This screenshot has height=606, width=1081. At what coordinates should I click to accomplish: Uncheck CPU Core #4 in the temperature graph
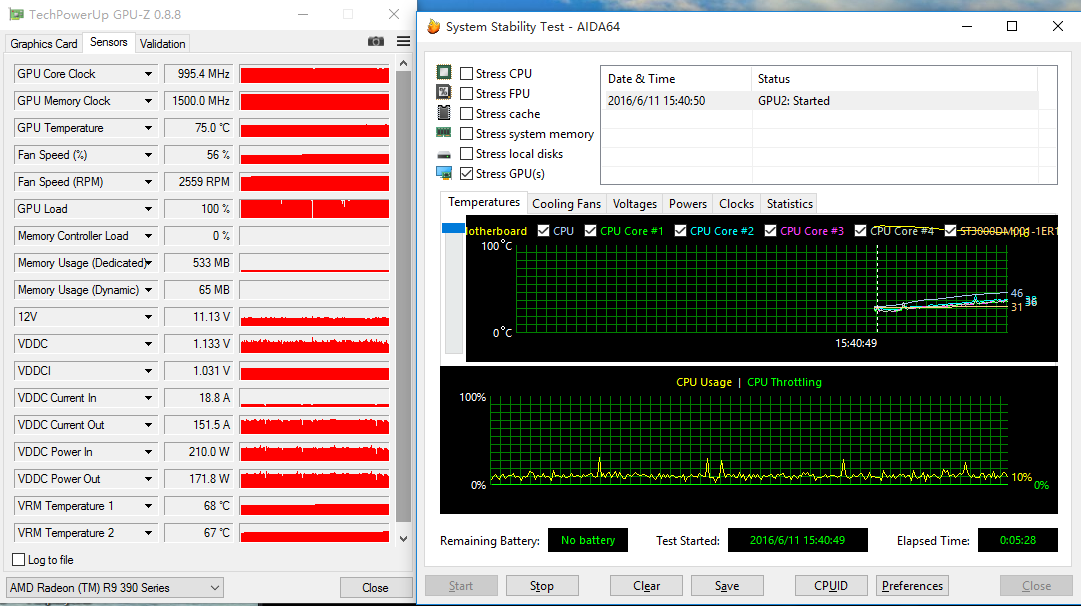(x=860, y=230)
